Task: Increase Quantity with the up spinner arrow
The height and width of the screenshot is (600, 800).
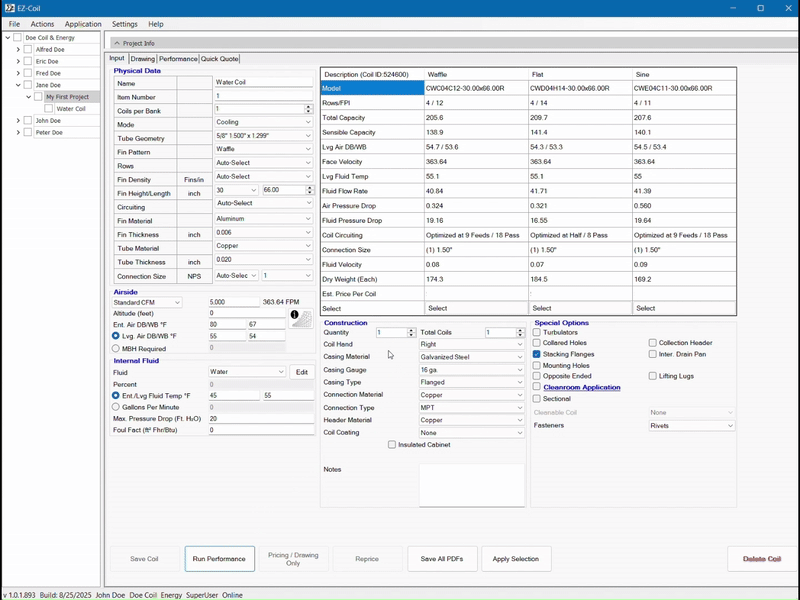Action: (x=410, y=329)
